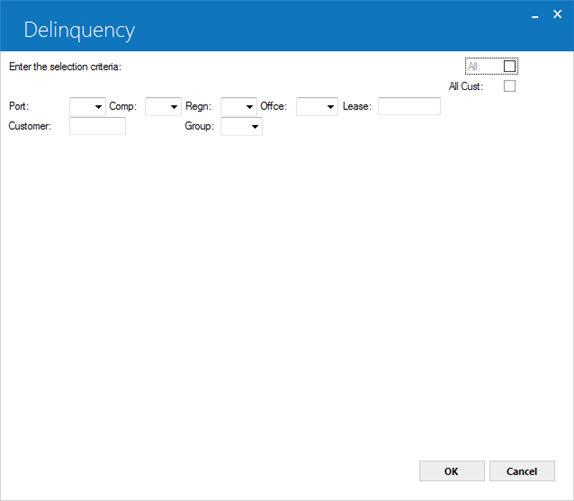The height and width of the screenshot is (501, 574).
Task: Click the 'All Cust:' label text
Action: tap(466, 86)
